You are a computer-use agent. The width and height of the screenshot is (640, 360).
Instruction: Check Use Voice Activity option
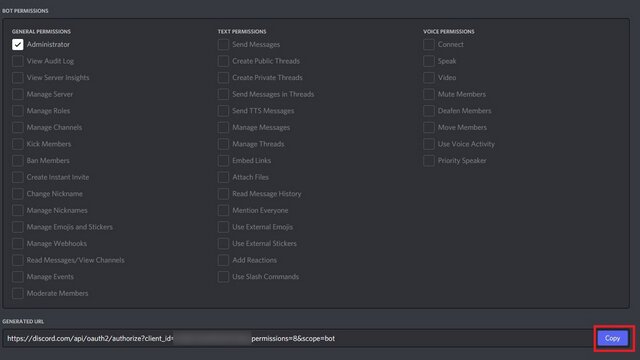click(x=429, y=144)
